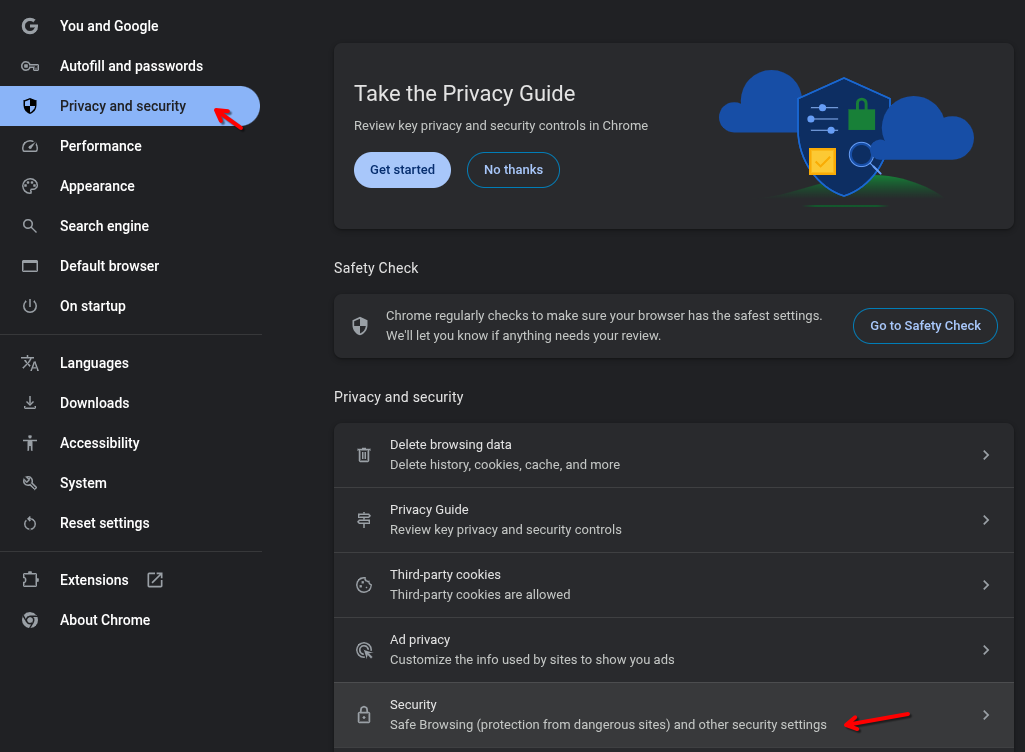Click the Ad privacy cursor icon

(364, 650)
